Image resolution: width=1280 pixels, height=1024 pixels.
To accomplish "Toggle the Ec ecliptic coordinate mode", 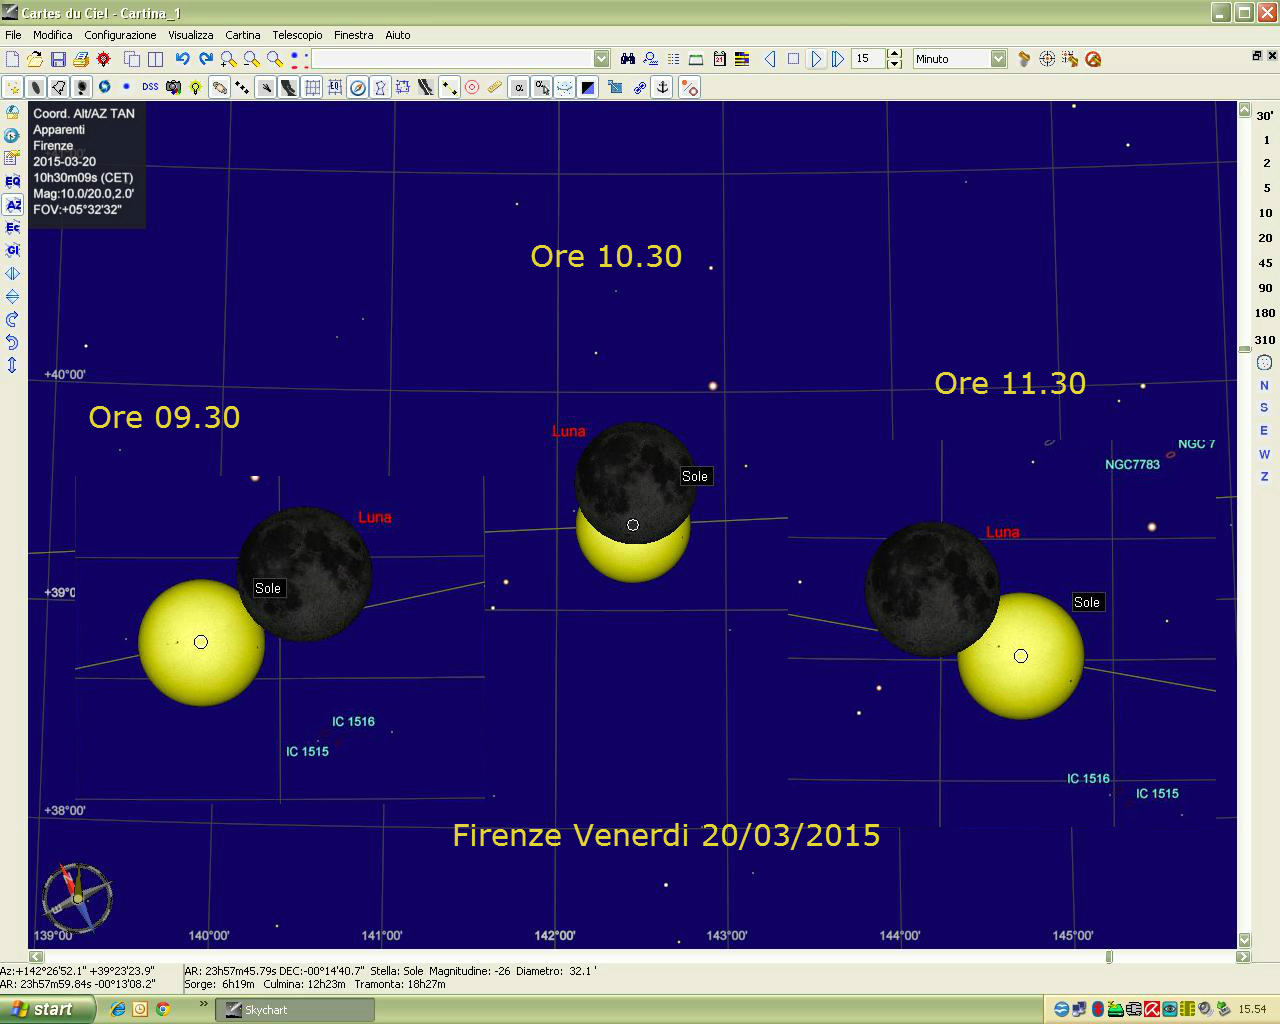I will 12,227.
